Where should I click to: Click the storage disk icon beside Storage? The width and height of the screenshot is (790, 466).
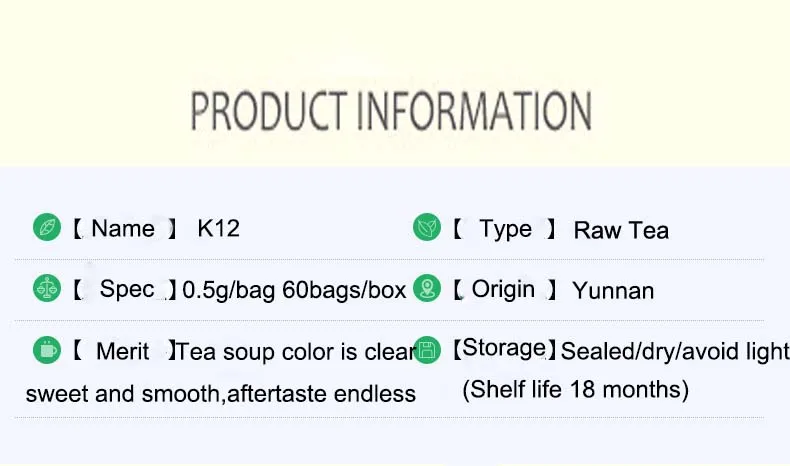[427, 350]
